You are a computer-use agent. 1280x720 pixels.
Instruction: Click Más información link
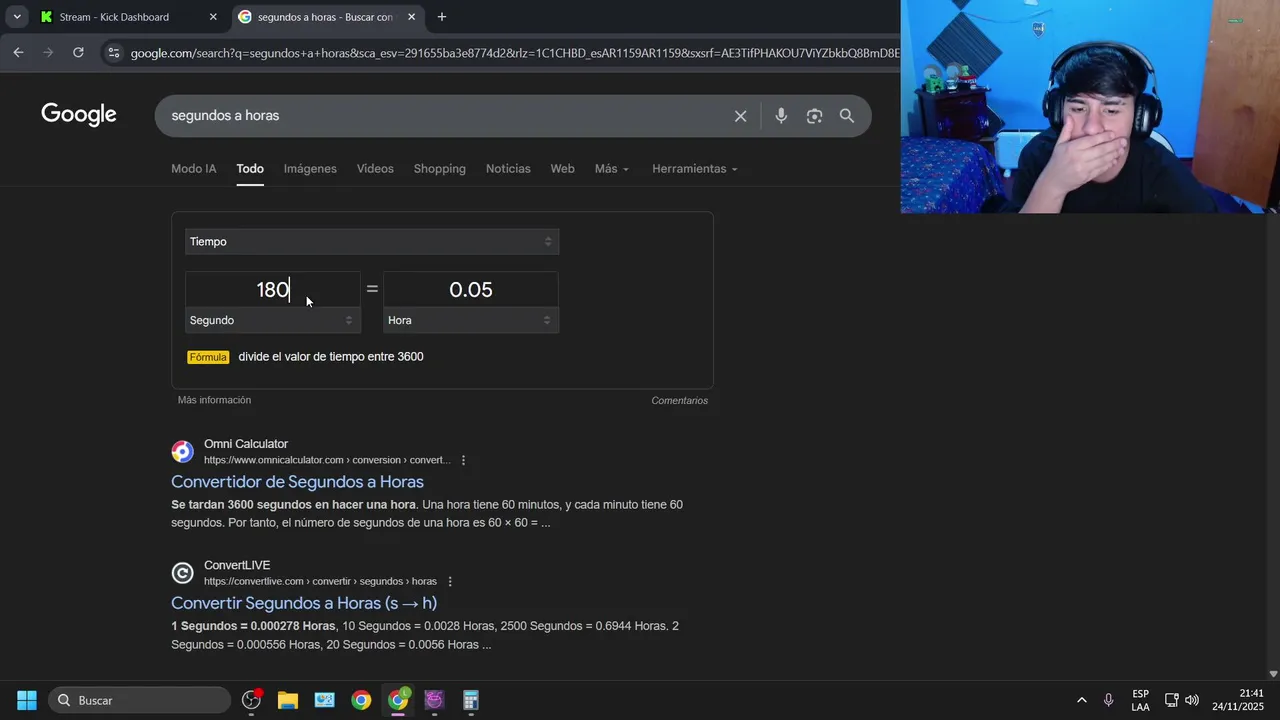(x=214, y=400)
